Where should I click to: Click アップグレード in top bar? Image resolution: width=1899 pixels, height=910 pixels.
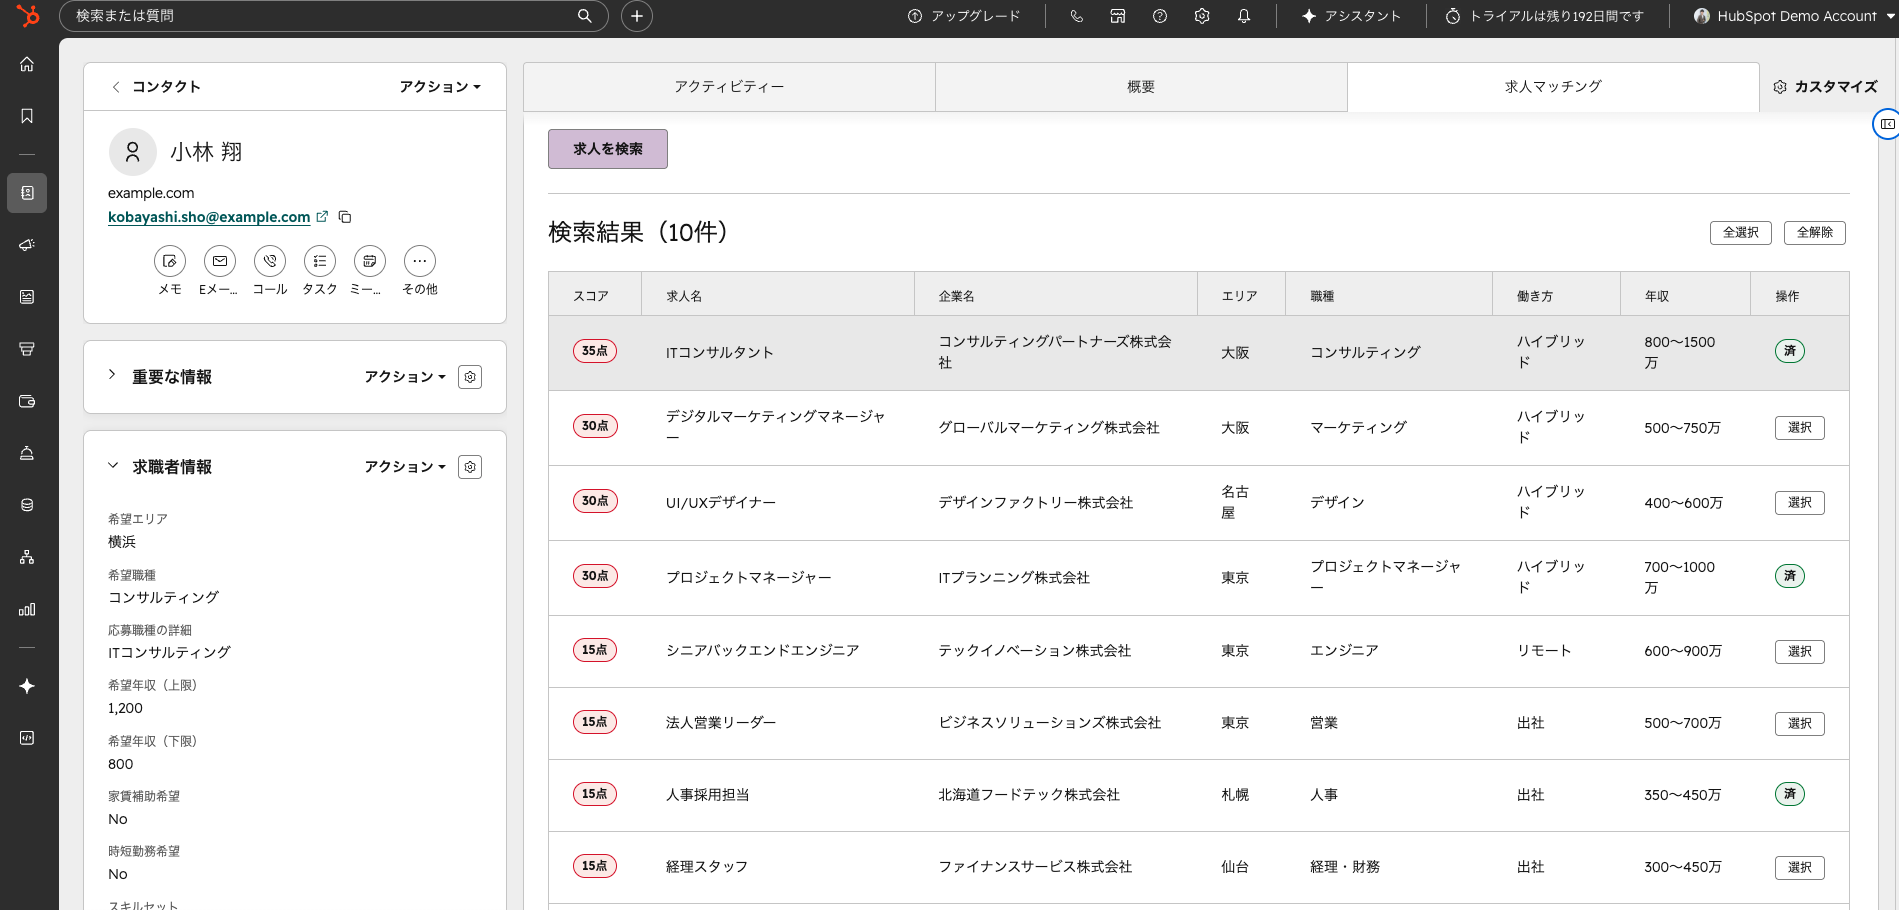point(964,16)
